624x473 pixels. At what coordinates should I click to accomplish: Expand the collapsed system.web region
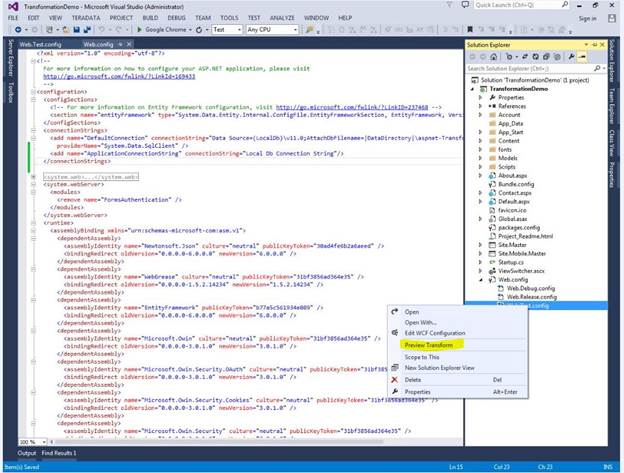coord(33,176)
